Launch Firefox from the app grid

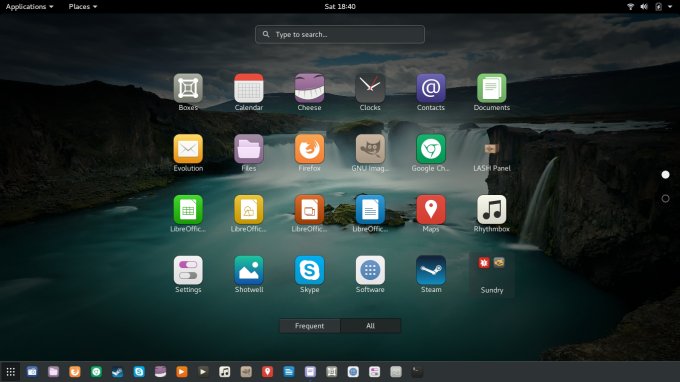pos(310,149)
